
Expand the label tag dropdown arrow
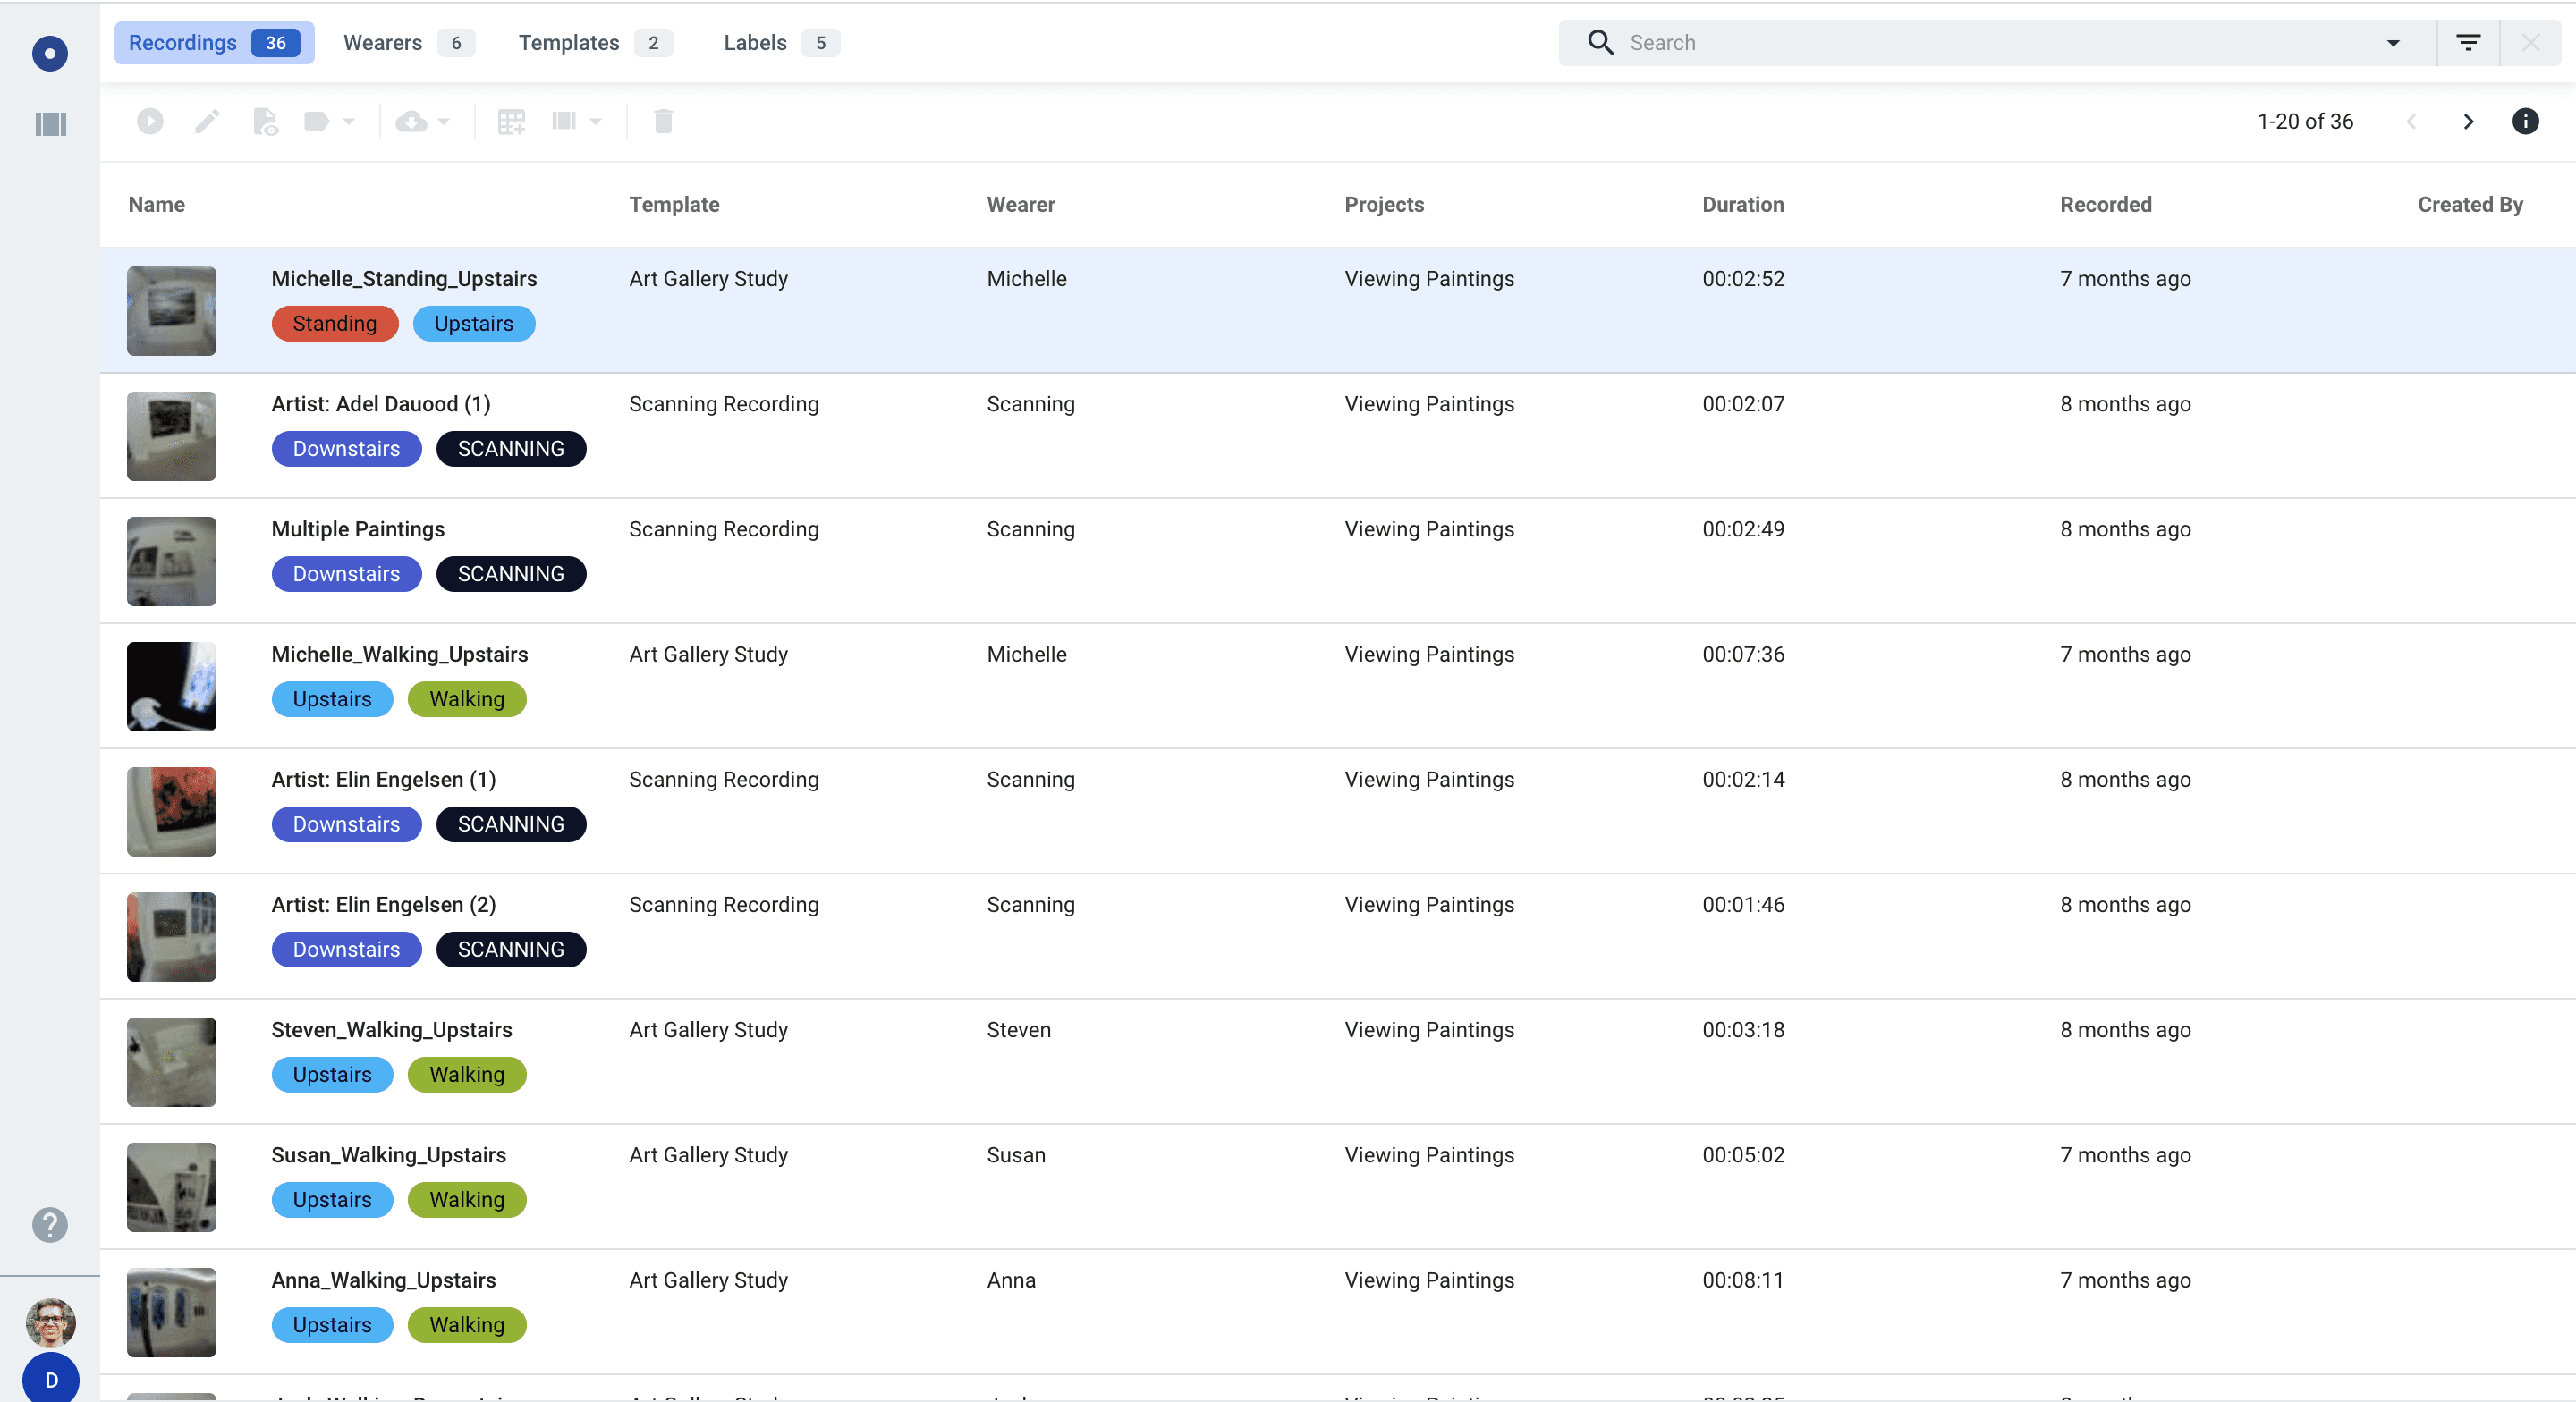click(349, 121)
